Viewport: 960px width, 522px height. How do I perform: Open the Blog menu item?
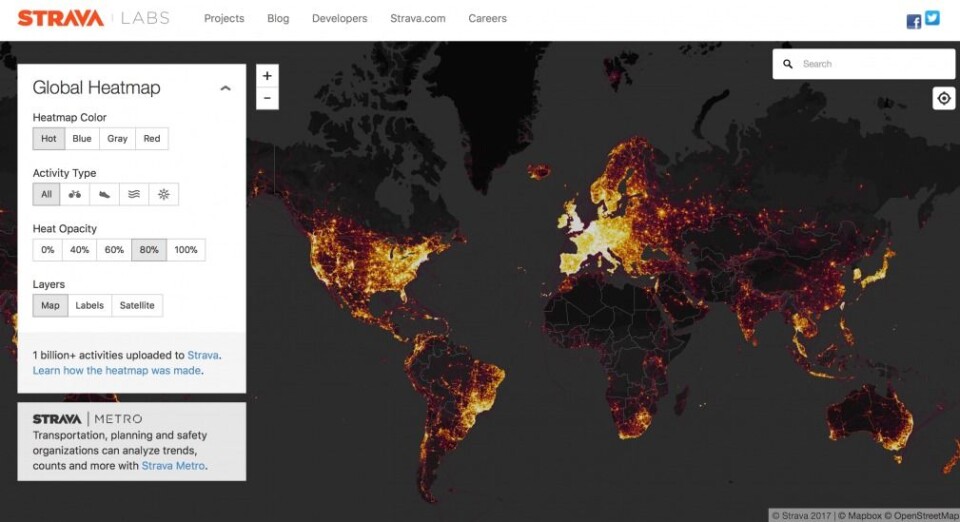pyautogui.click(x=278, y=18)
